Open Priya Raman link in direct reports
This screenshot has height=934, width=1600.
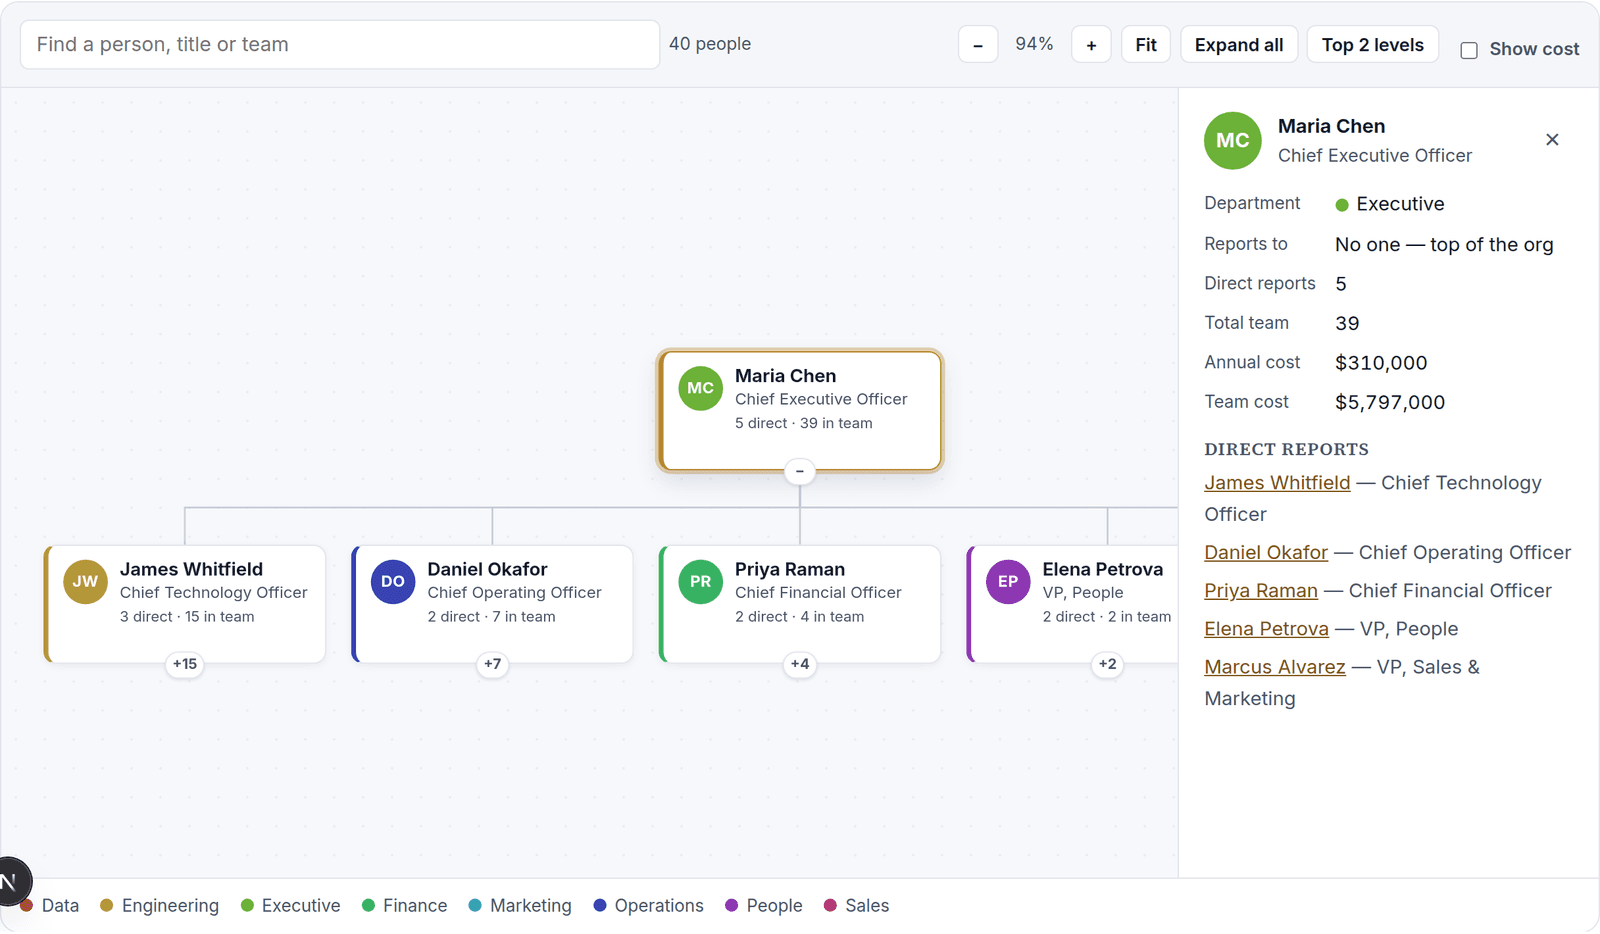tap(1261, 591)
